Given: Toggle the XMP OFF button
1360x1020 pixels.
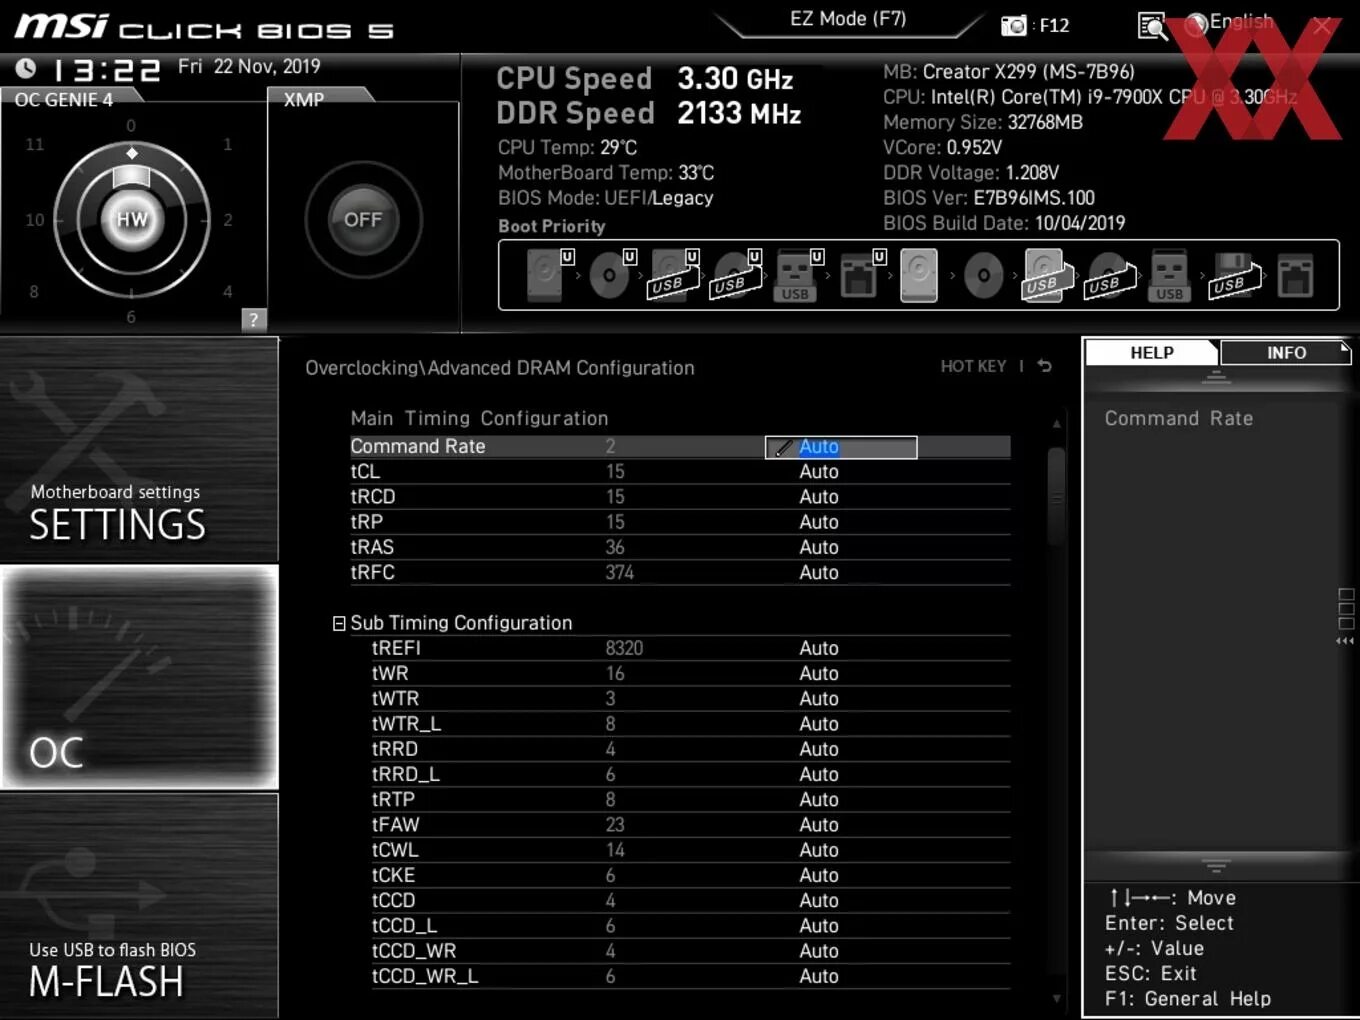Looking at the screenshot, I should pyautogui.click(x=363, y=219).
